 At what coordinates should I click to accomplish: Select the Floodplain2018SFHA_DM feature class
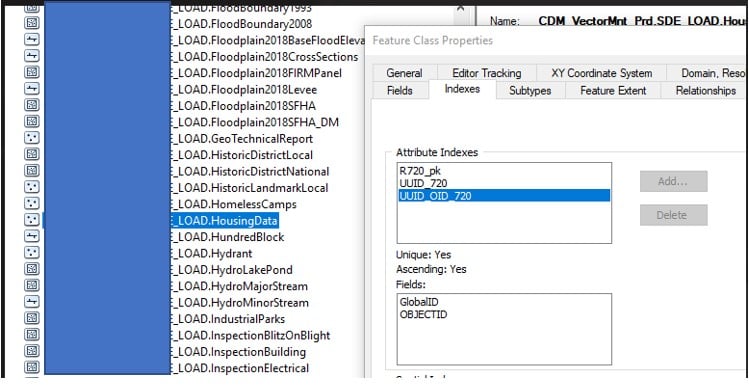click(x=255, y=122)
